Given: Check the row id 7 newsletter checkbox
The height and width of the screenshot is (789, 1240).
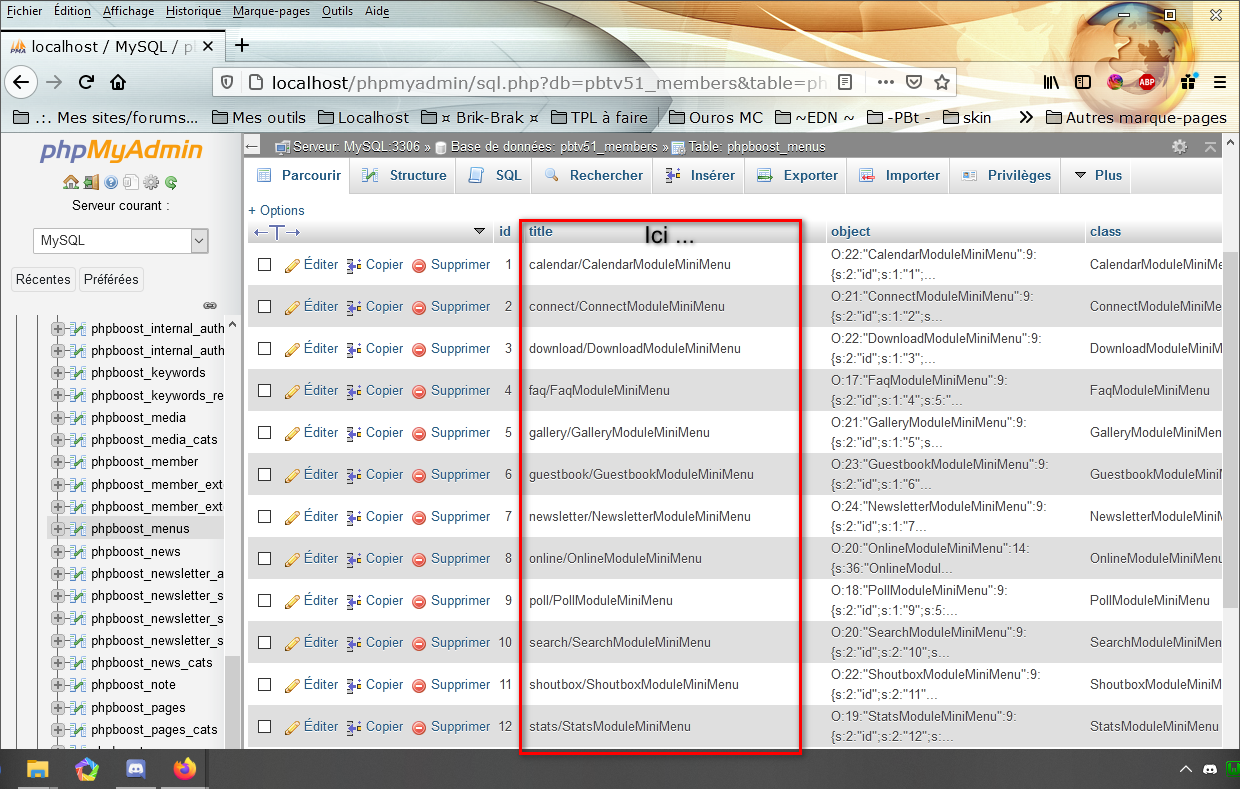Looking at the screenshot, I should tap(265, 517).
